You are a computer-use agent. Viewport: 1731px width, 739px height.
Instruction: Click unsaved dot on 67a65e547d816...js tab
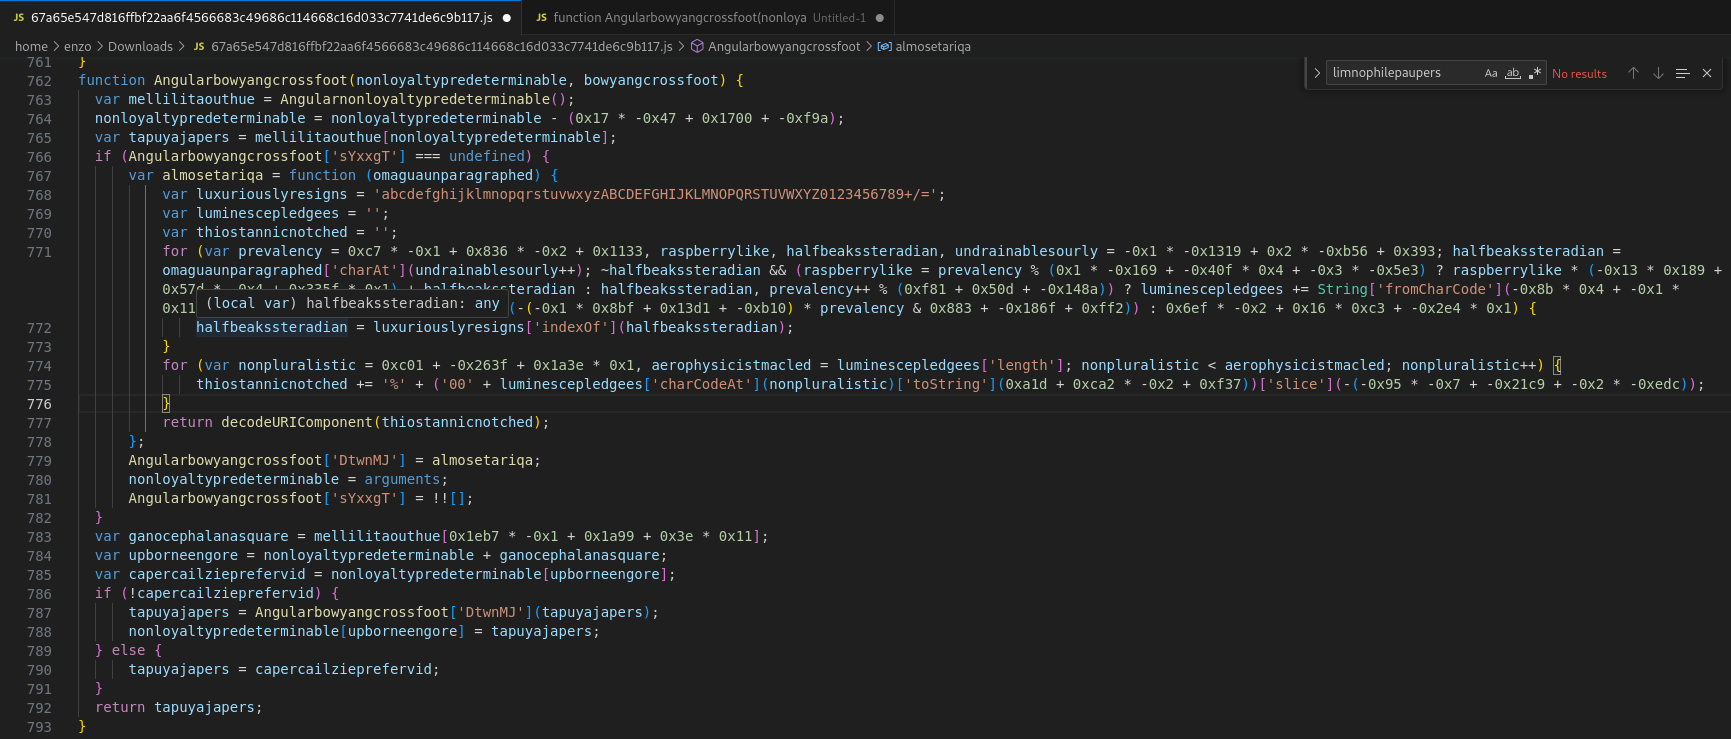[x=507, y=18]
